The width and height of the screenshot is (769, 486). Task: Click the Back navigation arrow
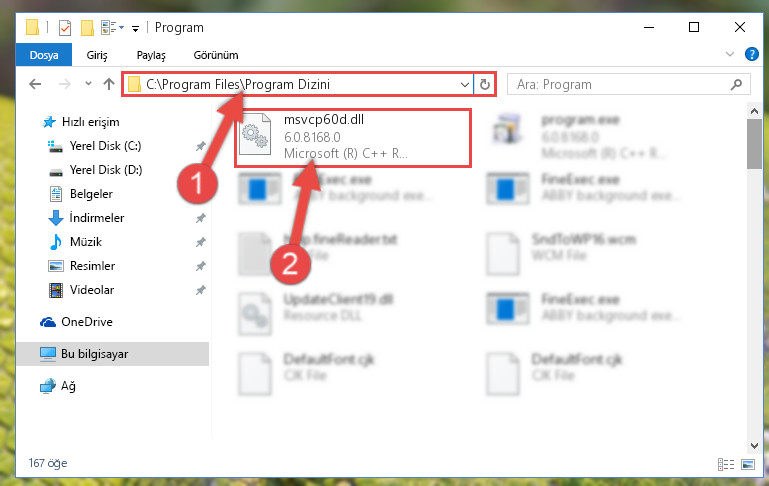tap(35, 84)
